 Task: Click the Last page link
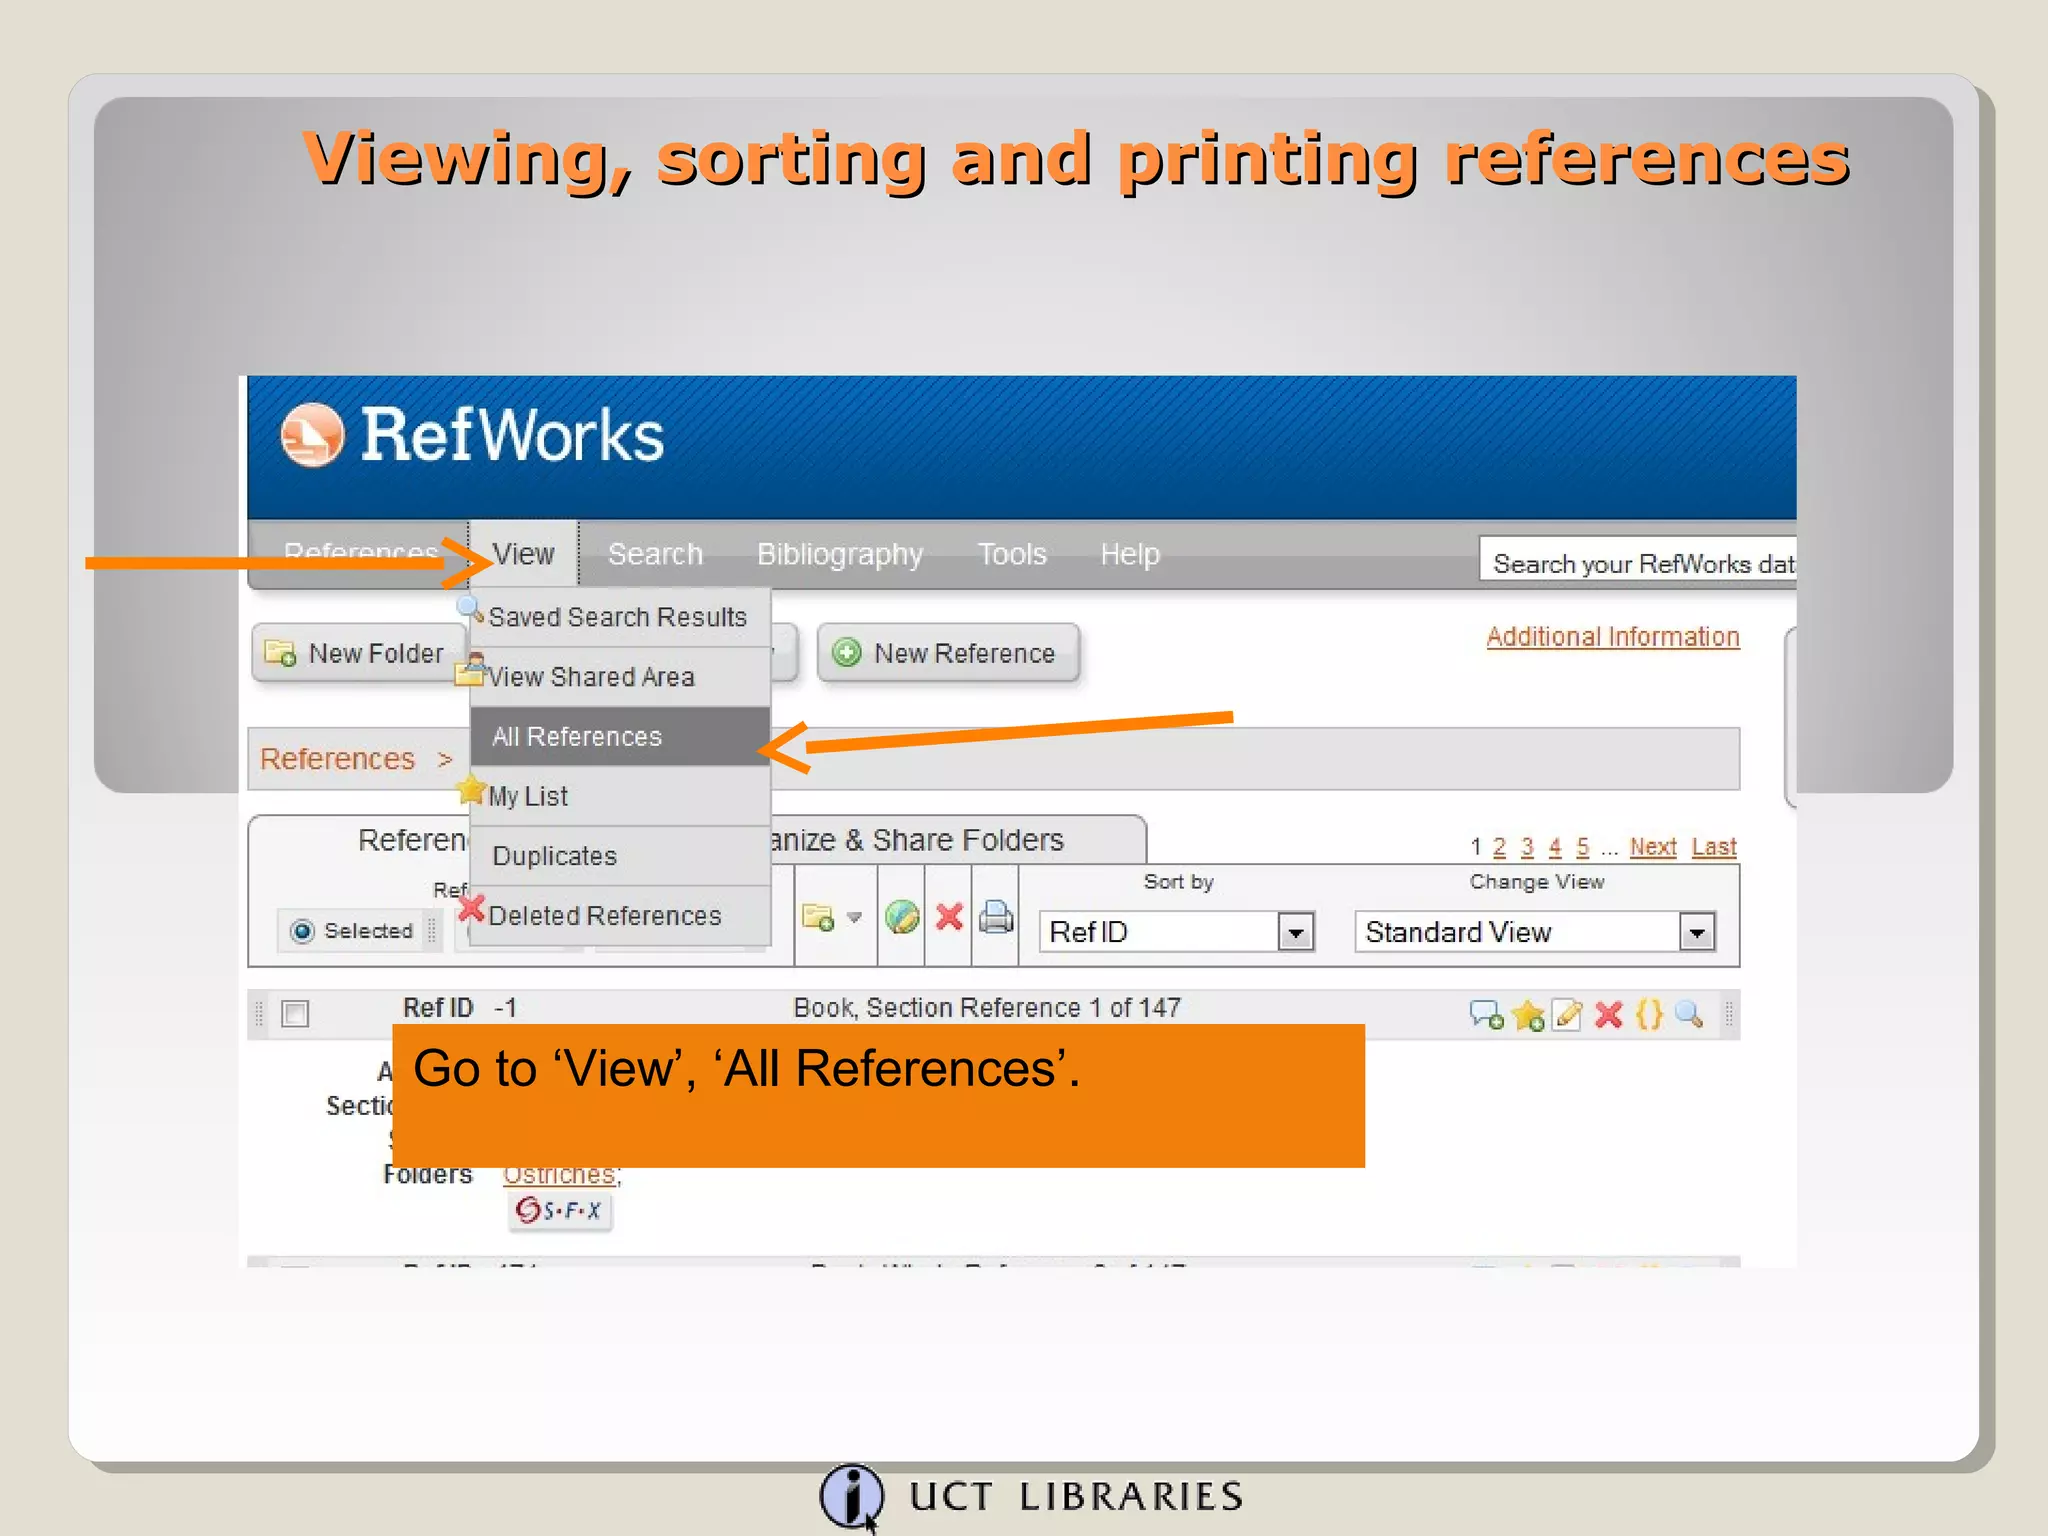(1714, 847)
